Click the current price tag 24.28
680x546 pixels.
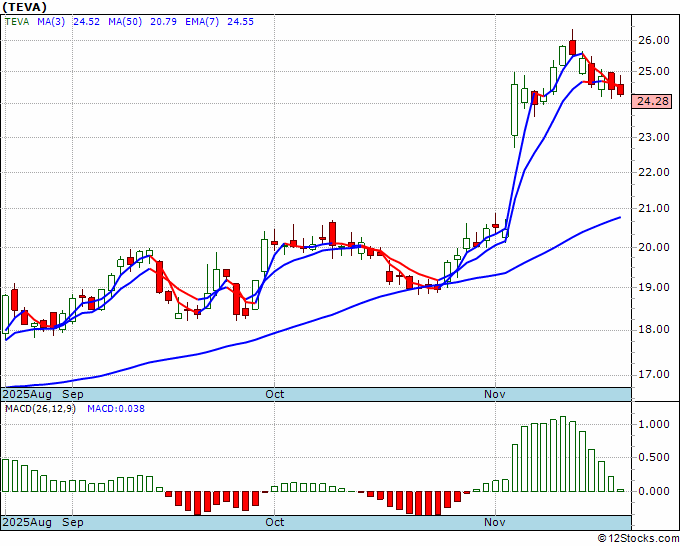654,102
